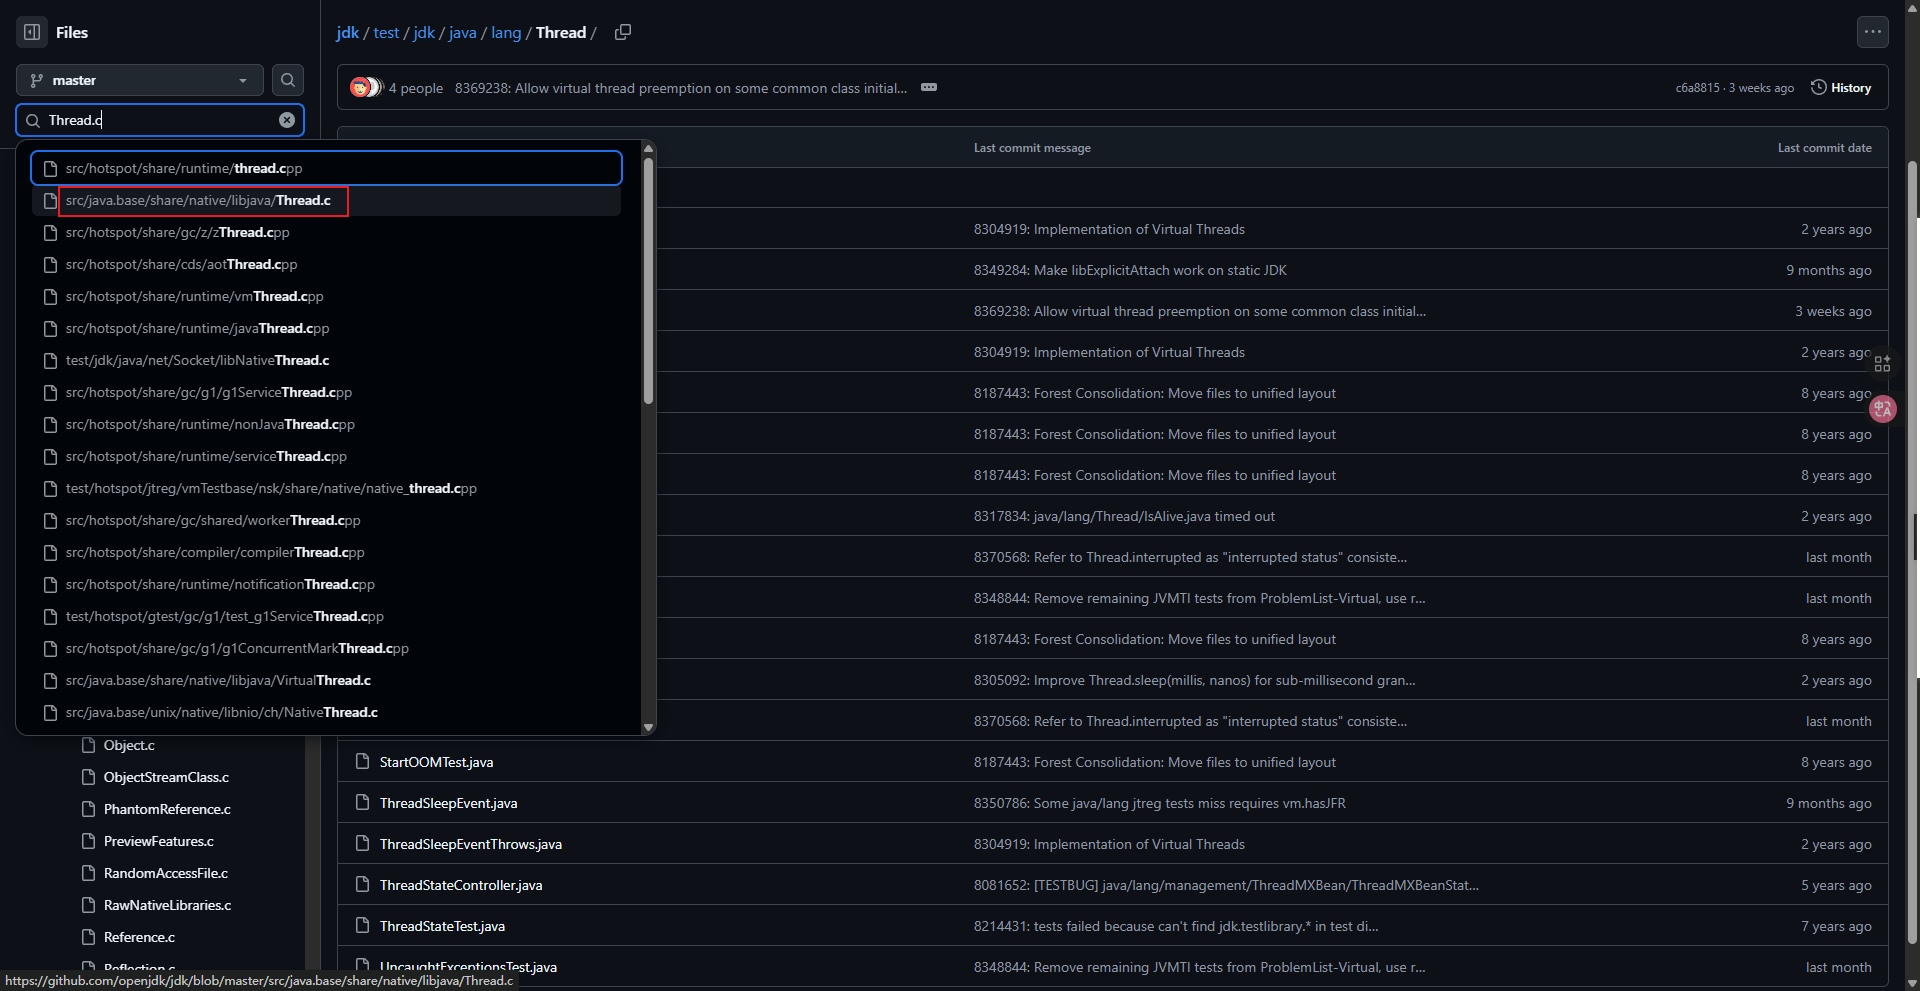Click file icon beside ThreadStateTest.java
Image resolution: width=1920 pixels, height=991 pixels.
[362, 926]
